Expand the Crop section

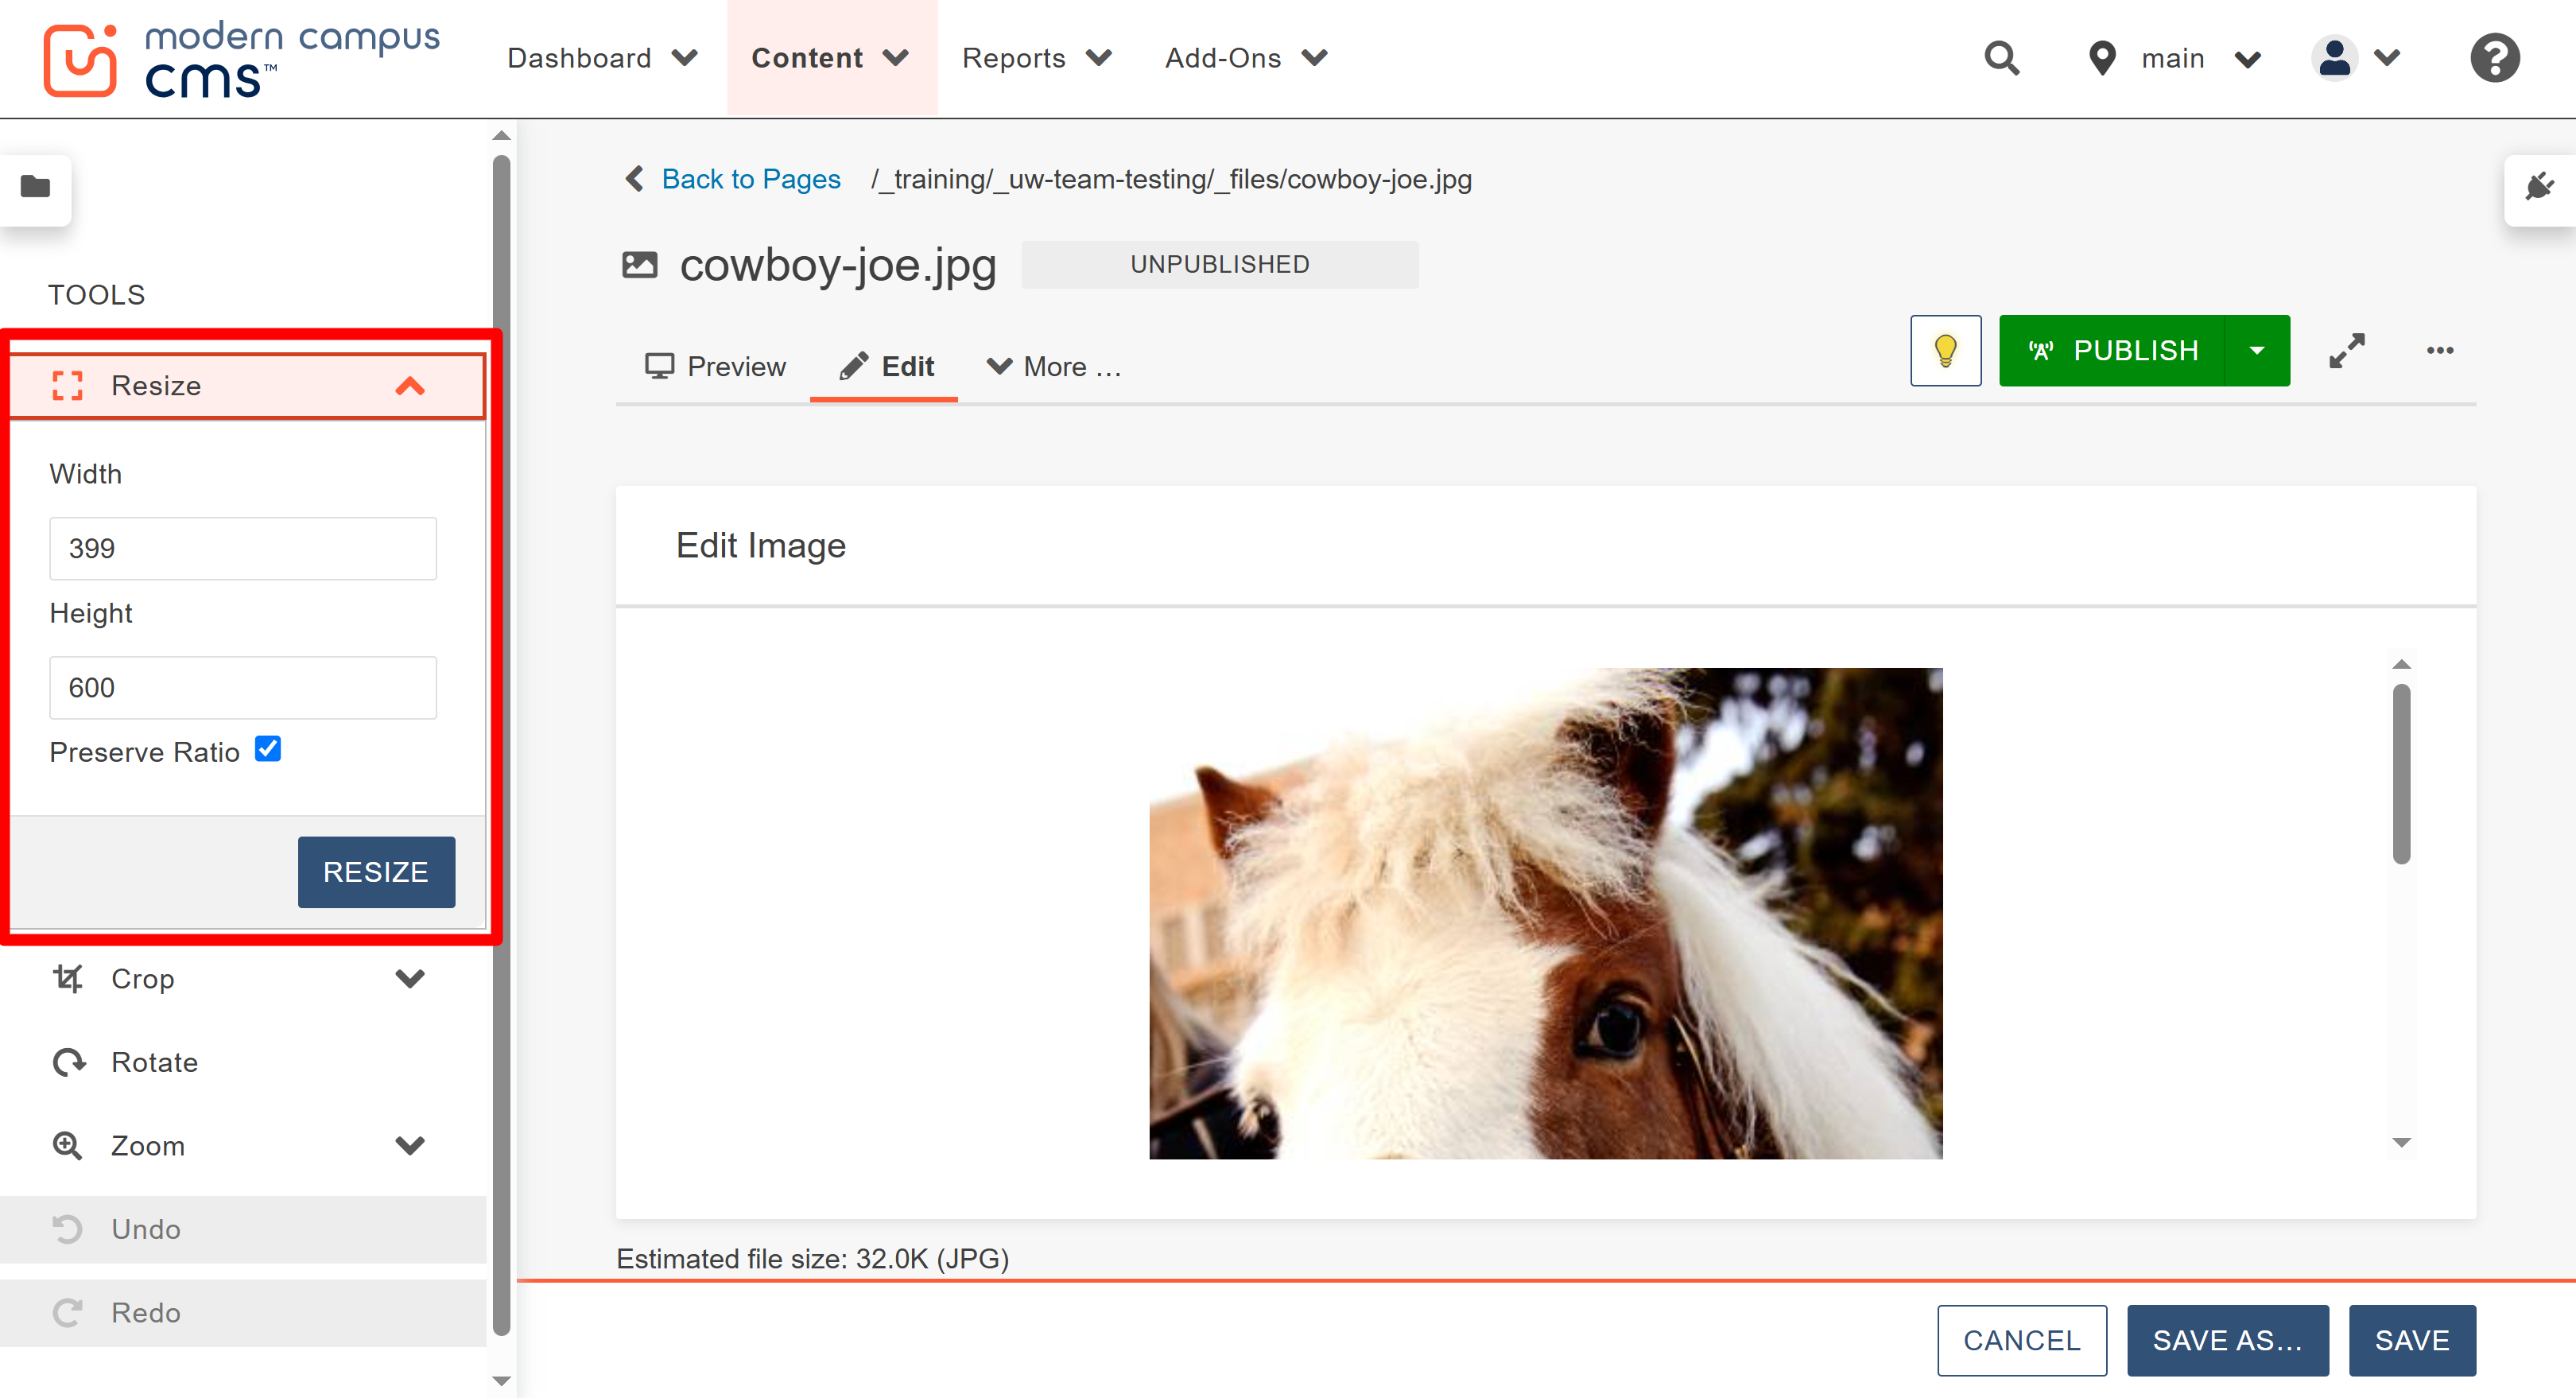(410, 978)
